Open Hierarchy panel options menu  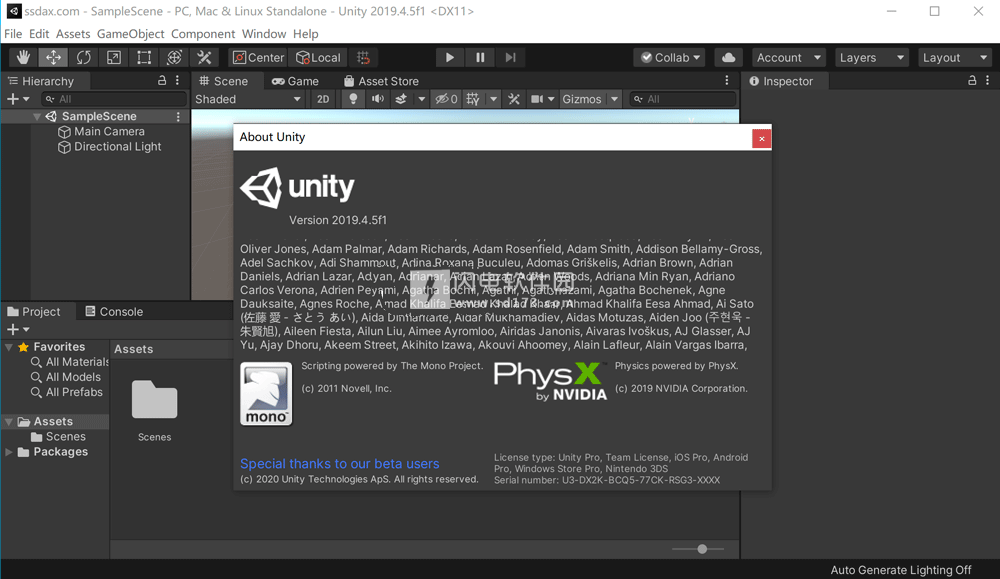point(177,80)
